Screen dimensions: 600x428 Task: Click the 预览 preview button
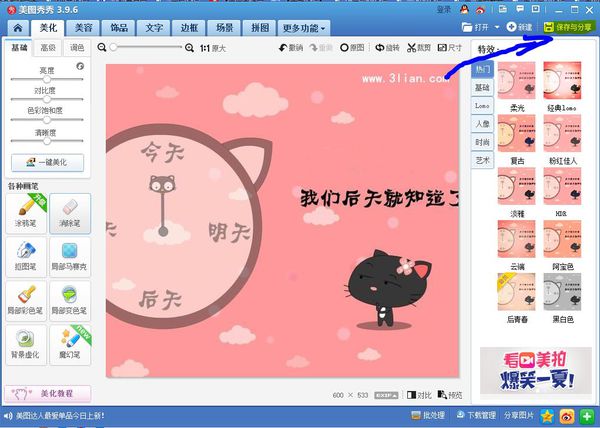pyautogui.click(x=450, y=395)
